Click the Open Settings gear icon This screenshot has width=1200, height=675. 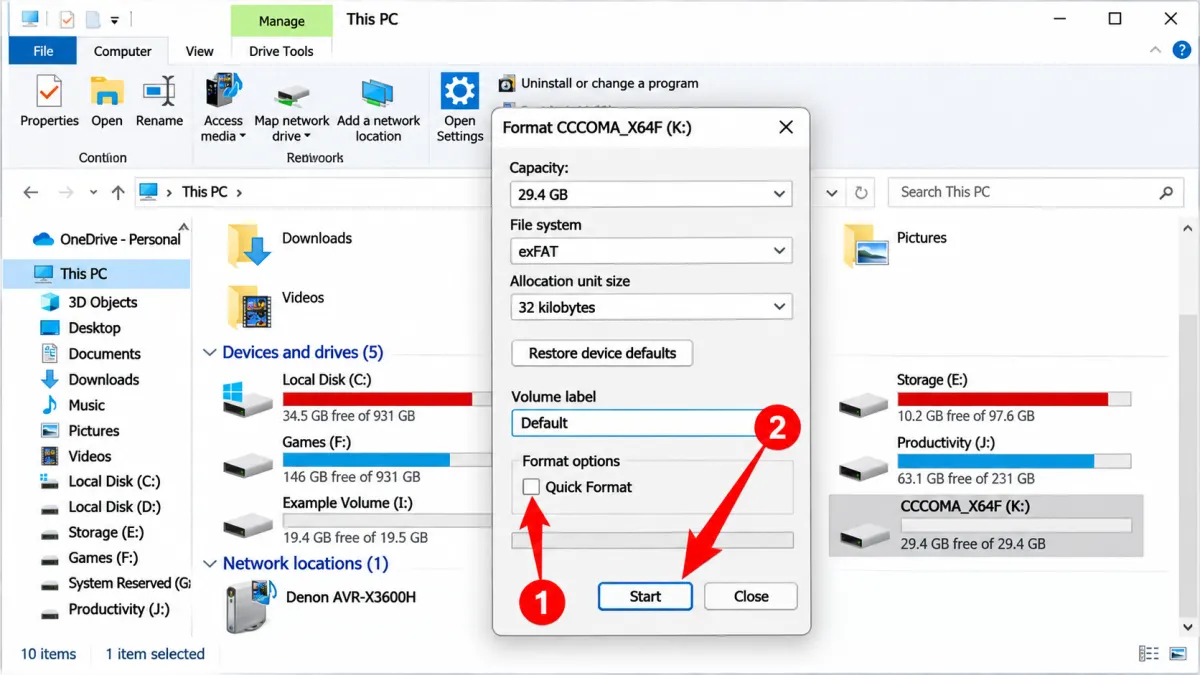pyautogui.click(x=460, y=91)
